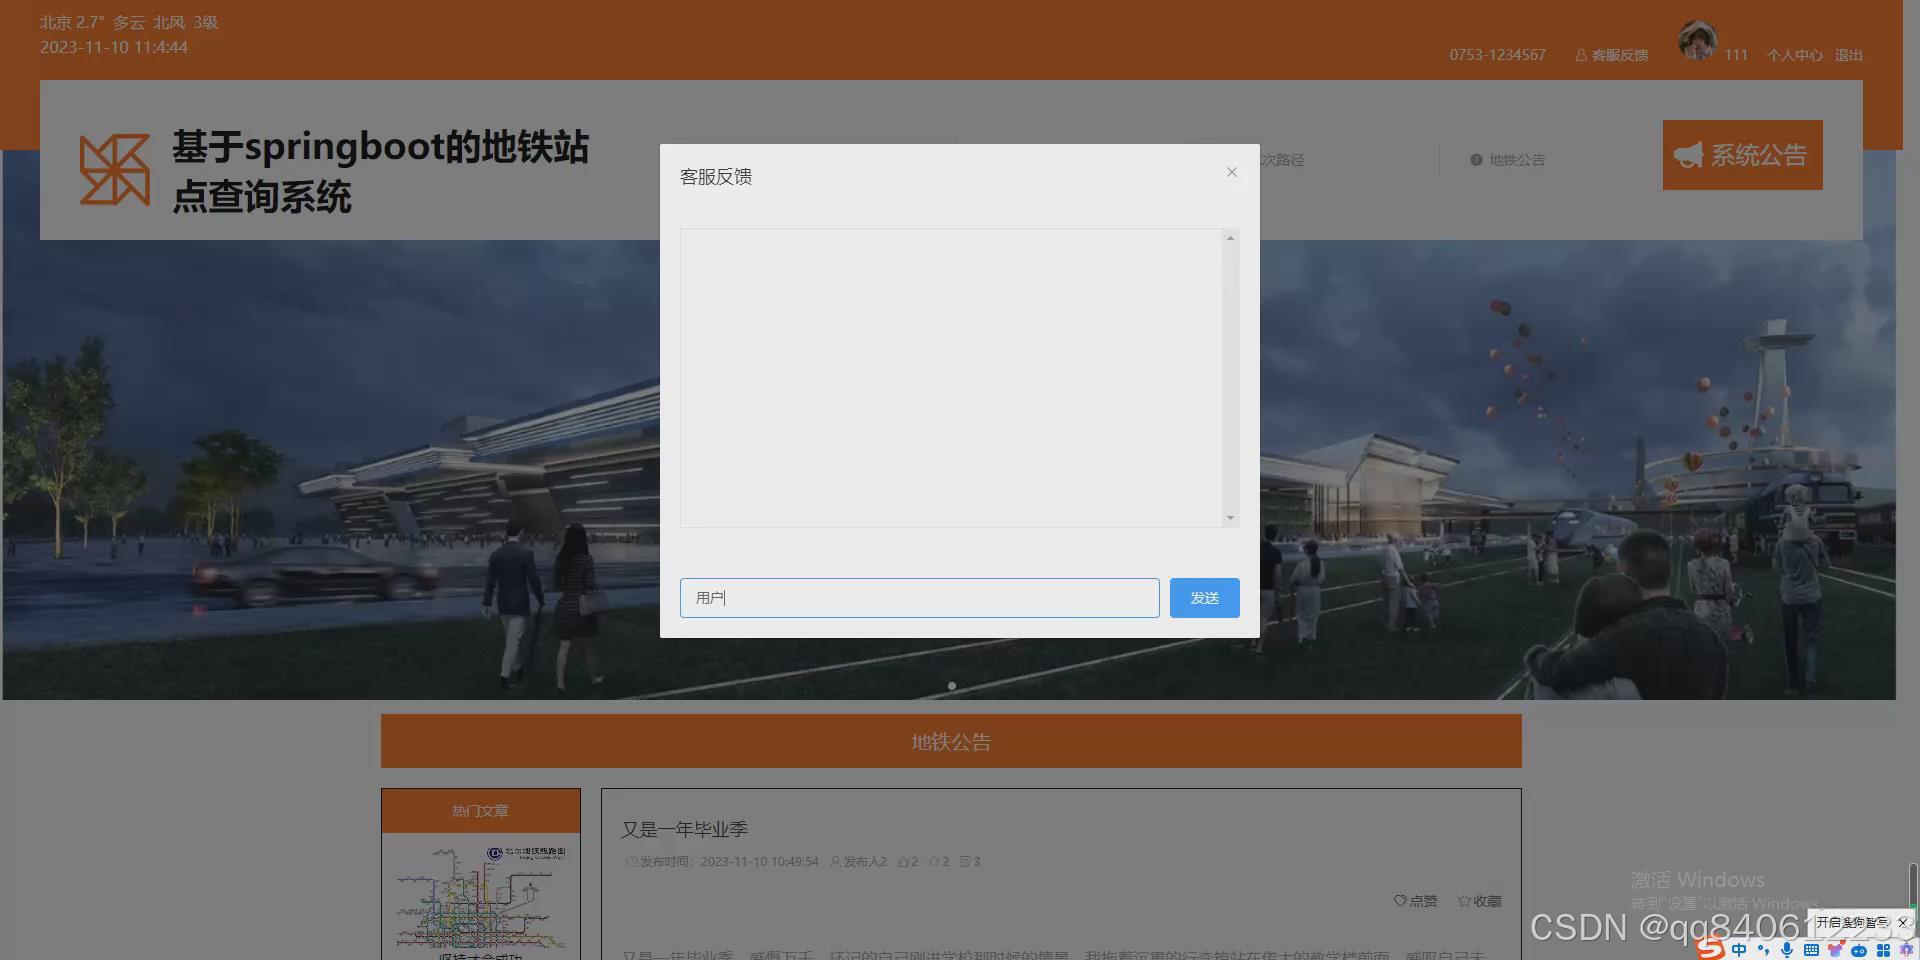Viewport: 1920px width, 960px height.
Task: Click the username 111 in the header
Action: coord(1736,55)
